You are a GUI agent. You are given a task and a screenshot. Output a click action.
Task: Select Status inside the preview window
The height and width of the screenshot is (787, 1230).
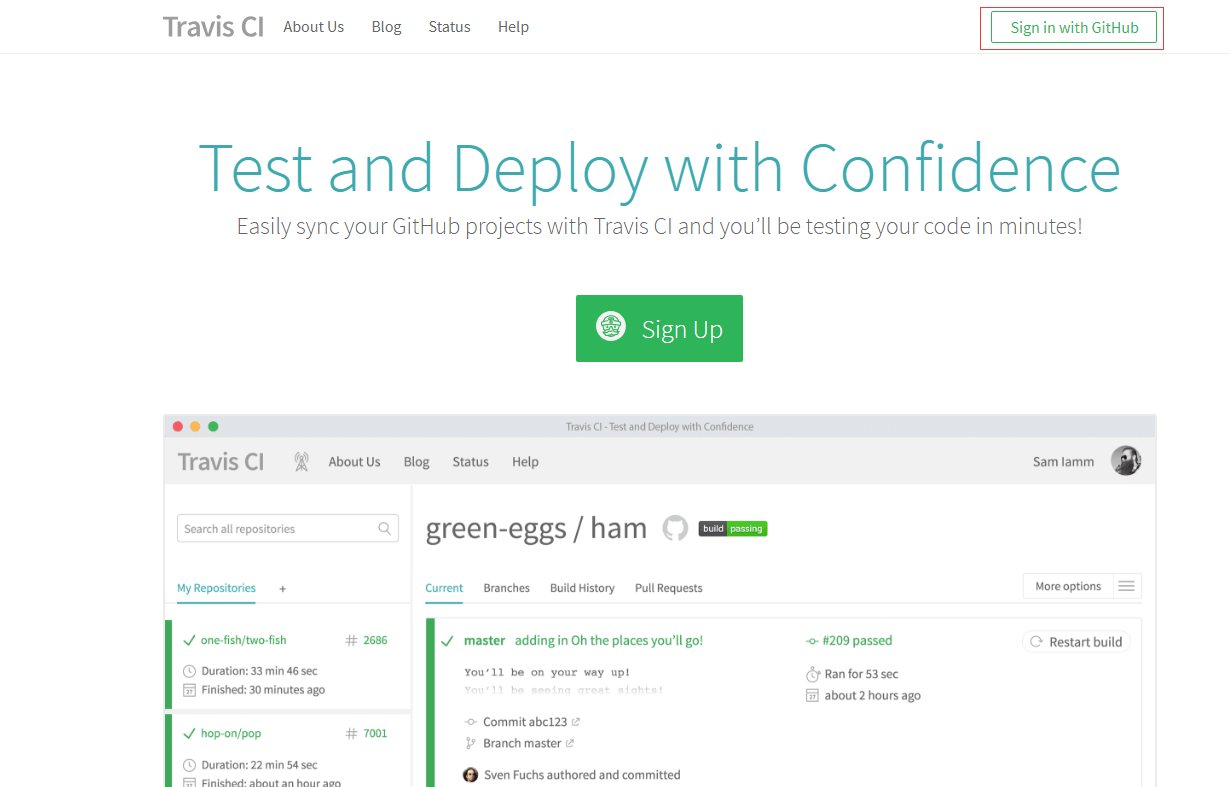point(470,462)
